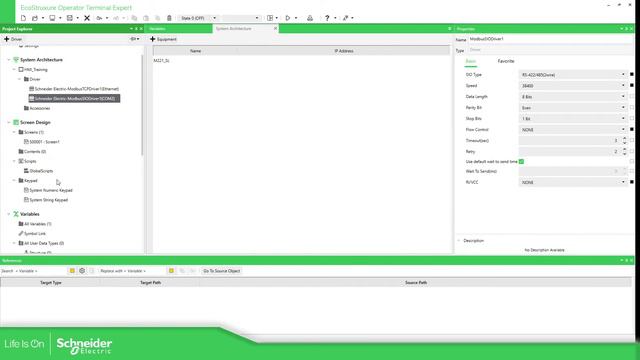Click the yellow search icon in References
Viewport: 640px width, 360px height.
click(x=72, y=271)
